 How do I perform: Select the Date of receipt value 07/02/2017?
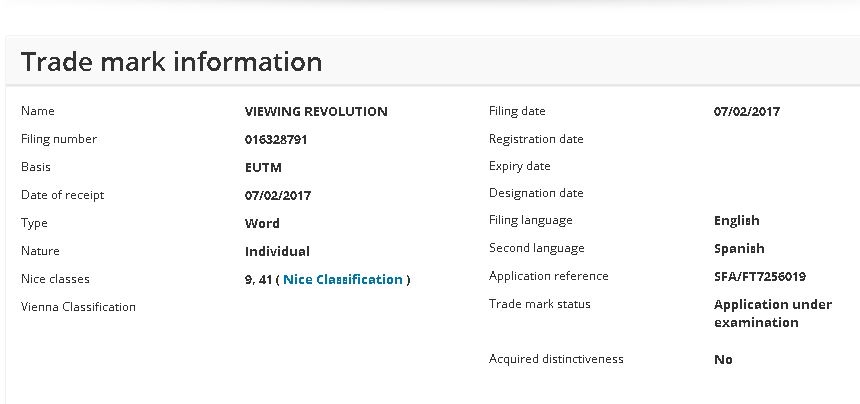coord(278,196)
